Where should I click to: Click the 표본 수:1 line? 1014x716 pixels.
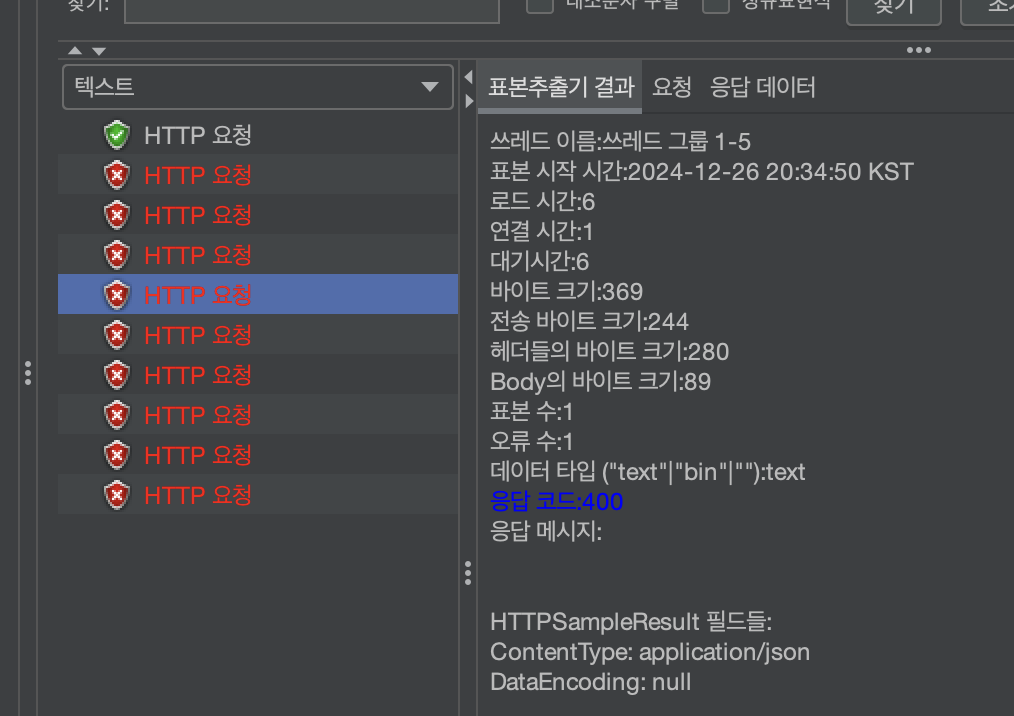click(531, 411)
